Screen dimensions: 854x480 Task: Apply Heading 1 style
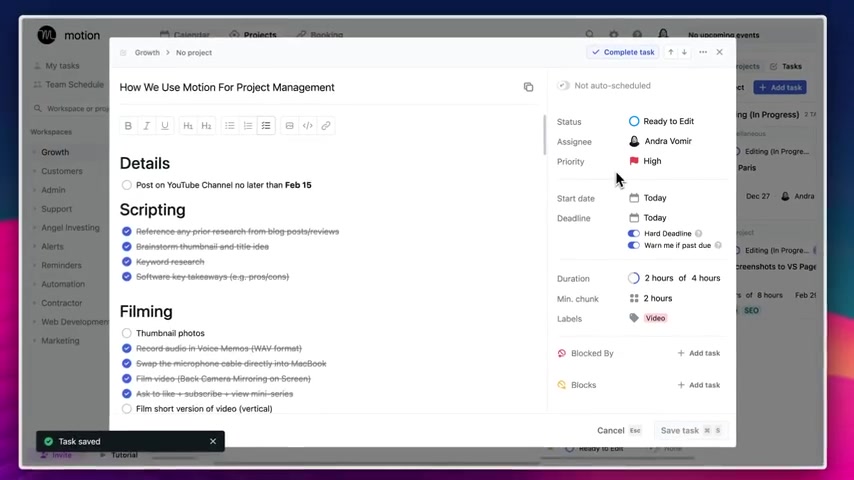(188, 126)
